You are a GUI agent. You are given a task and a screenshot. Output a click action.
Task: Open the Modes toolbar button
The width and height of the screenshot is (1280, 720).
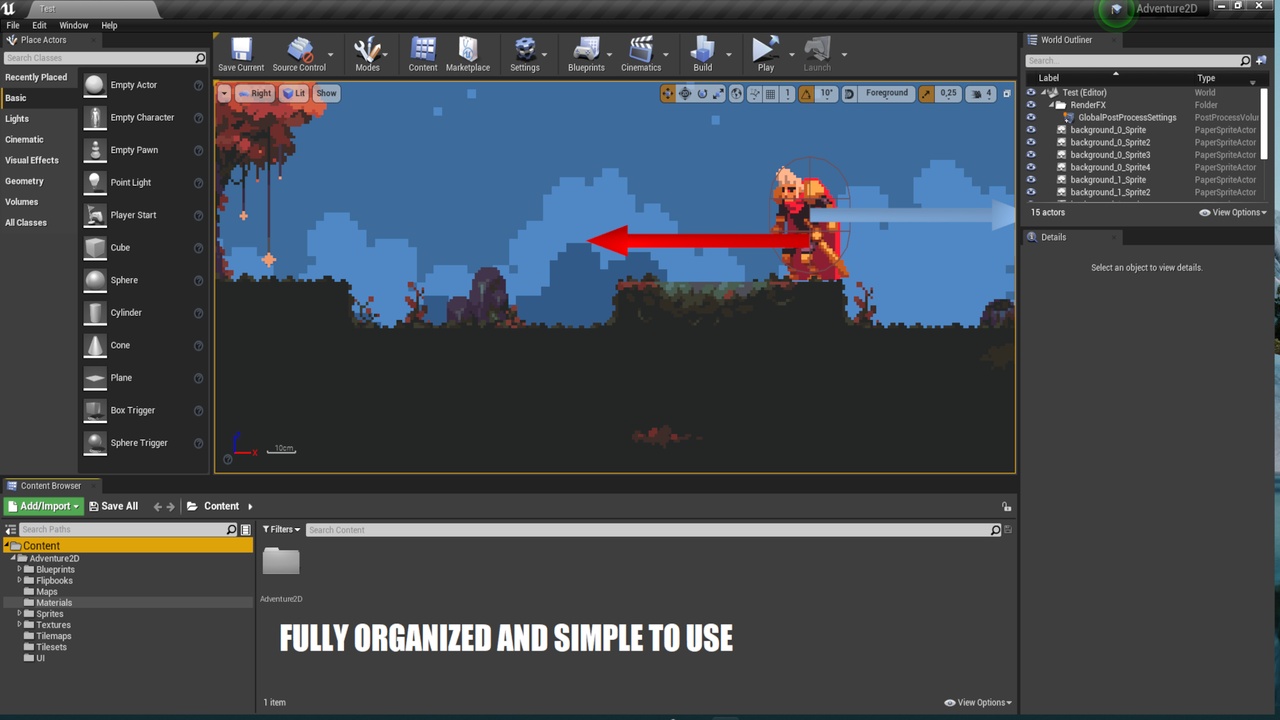coord(367,54)
